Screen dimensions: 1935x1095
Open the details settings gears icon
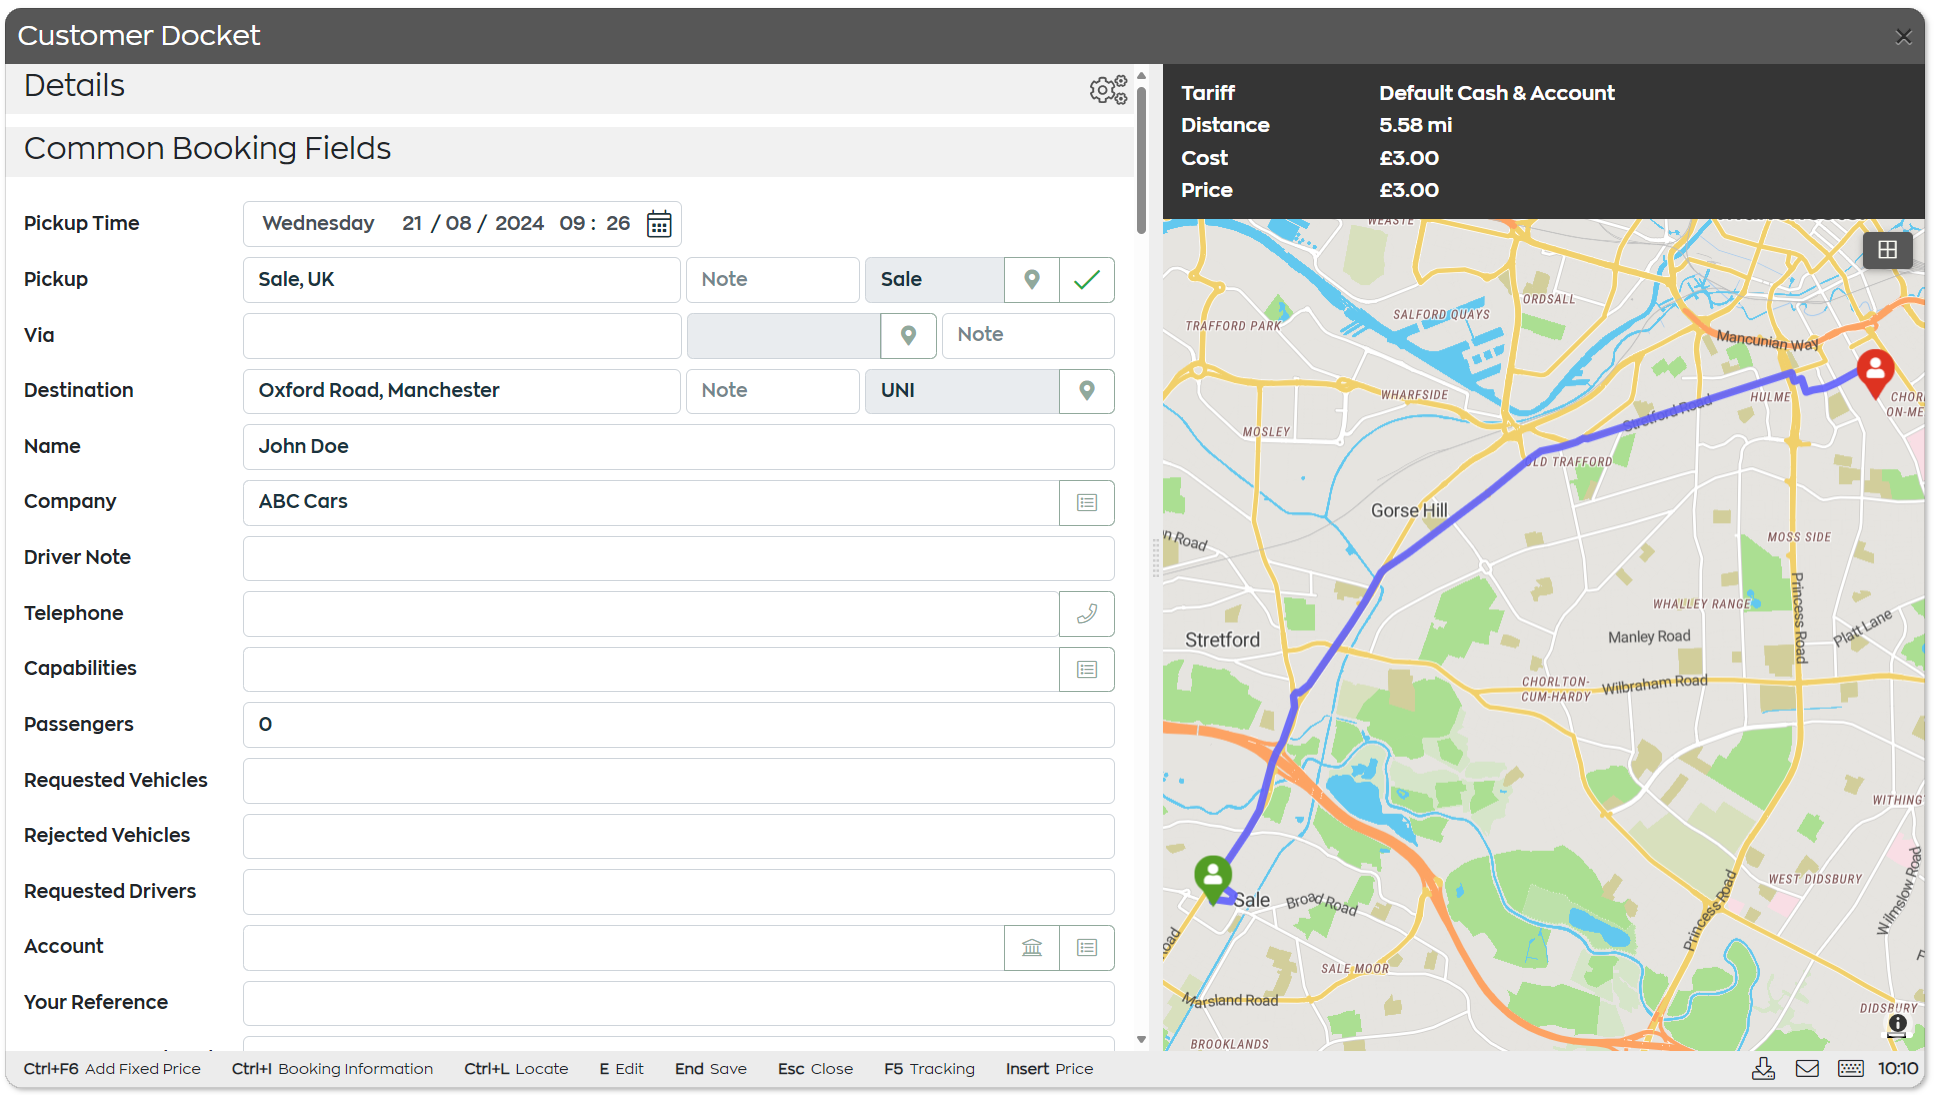pyautogui.click(x=1108, y=89)
